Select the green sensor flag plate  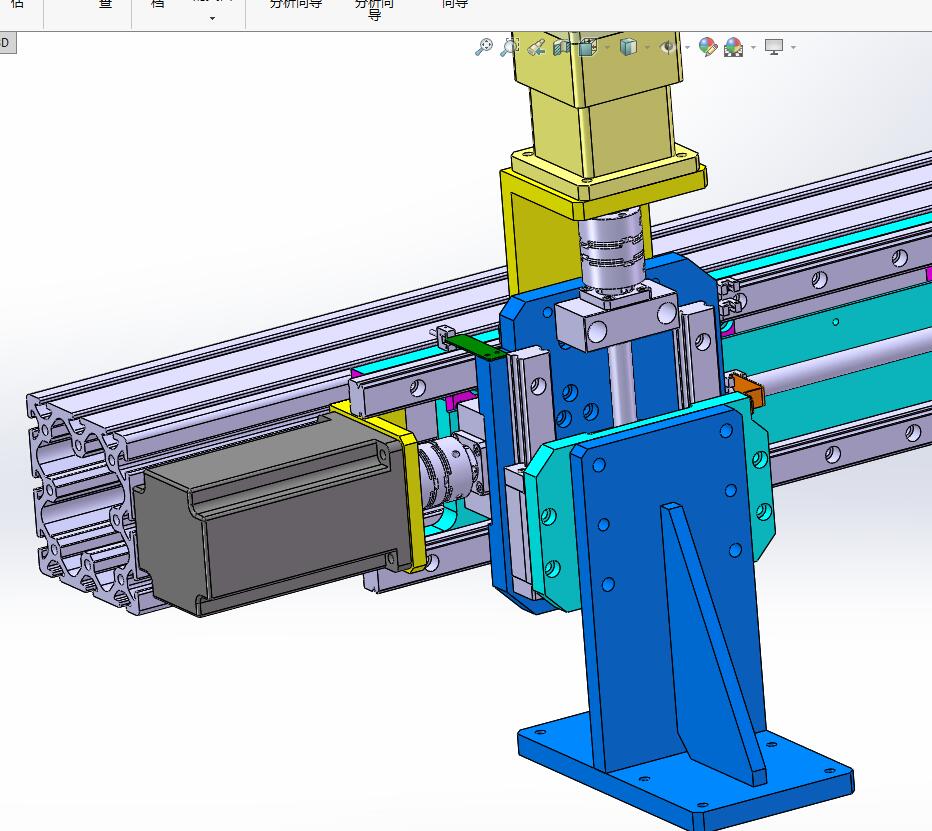pos(476,347)
